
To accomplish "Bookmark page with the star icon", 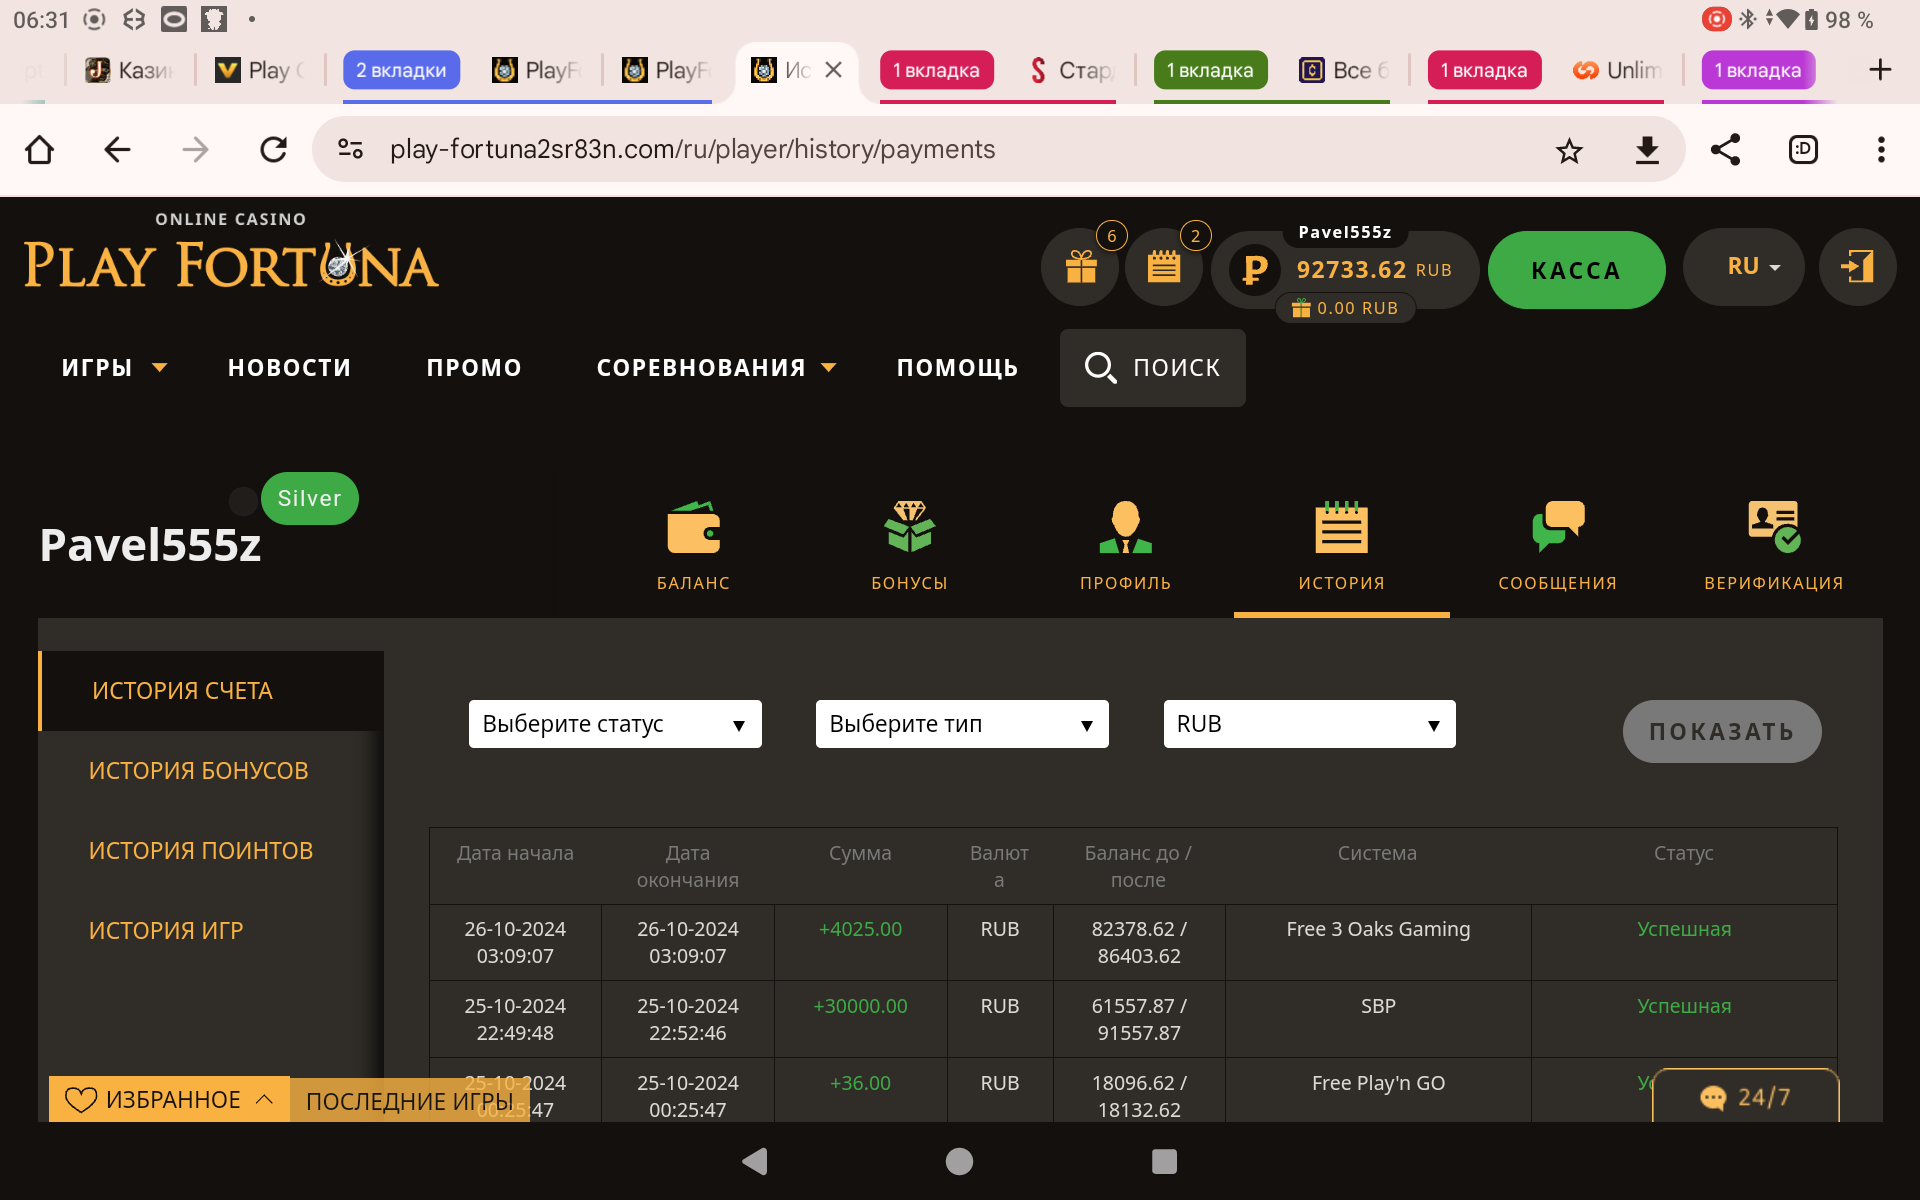I will pyautogui.click(x=1569, y=151).
